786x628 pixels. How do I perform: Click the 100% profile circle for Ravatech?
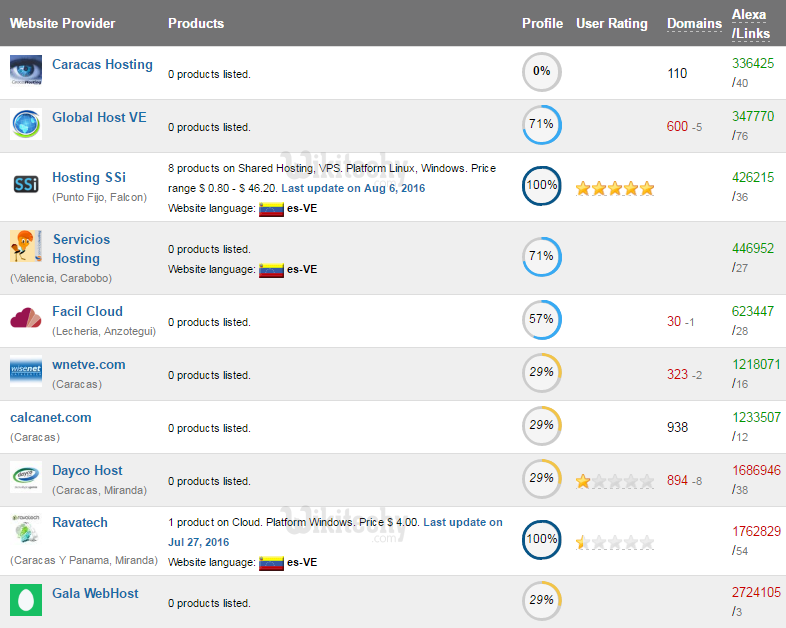(542, 539)
